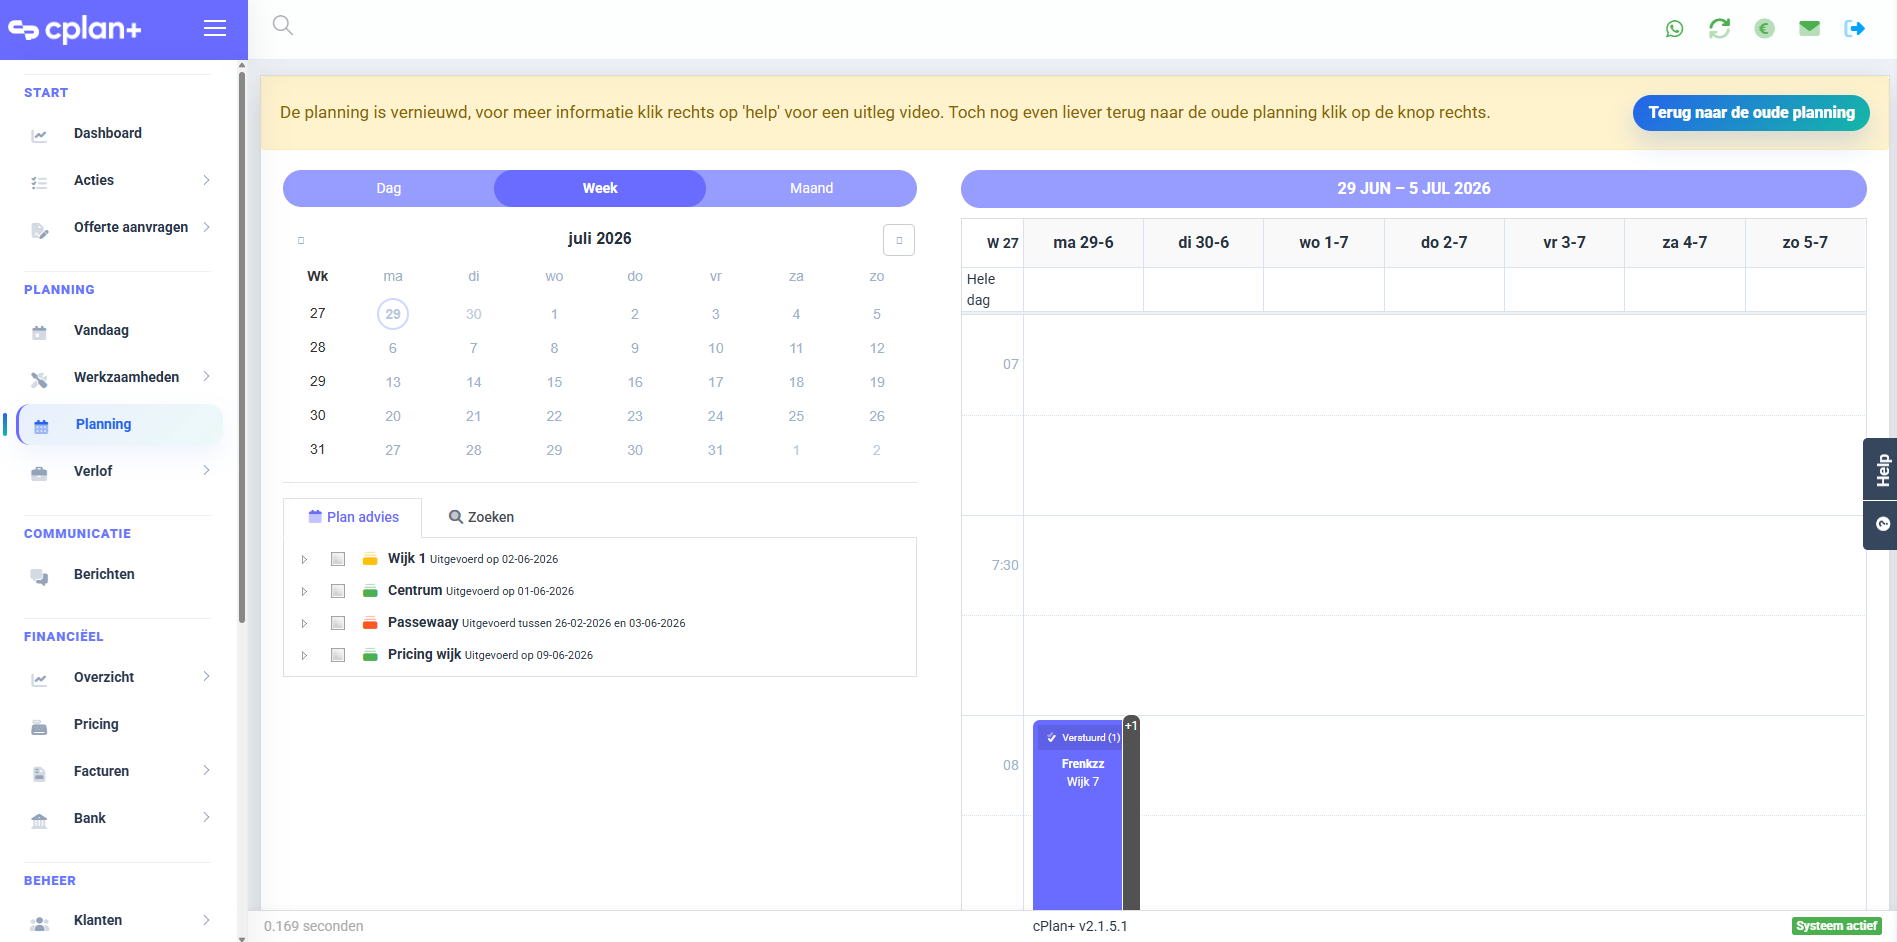This screenshot has height=942, width=1897.
Task: Open the Frenkzz Wijk 7 appointment
Action: 1078,815
